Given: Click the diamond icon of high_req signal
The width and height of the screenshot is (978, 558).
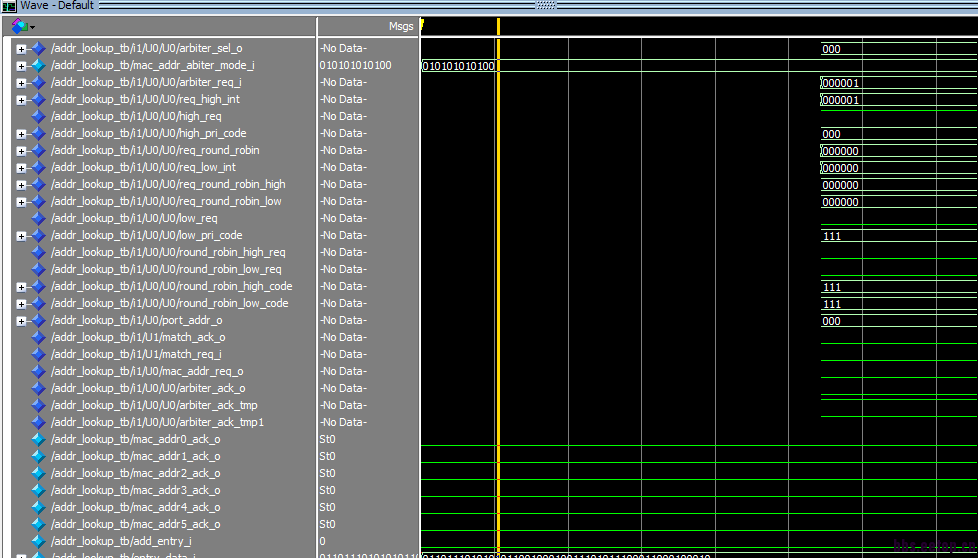Looking at the screenshot, I should [39, 116].
